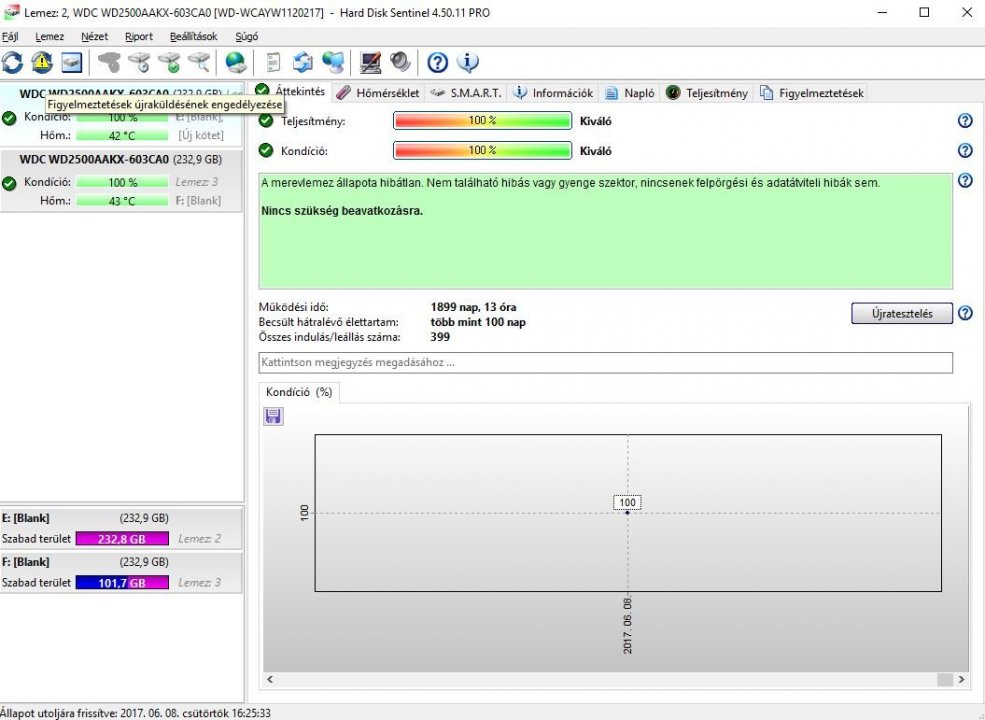Open the Lemez menu
Viewport: 985px width, 720px height.
50,36
